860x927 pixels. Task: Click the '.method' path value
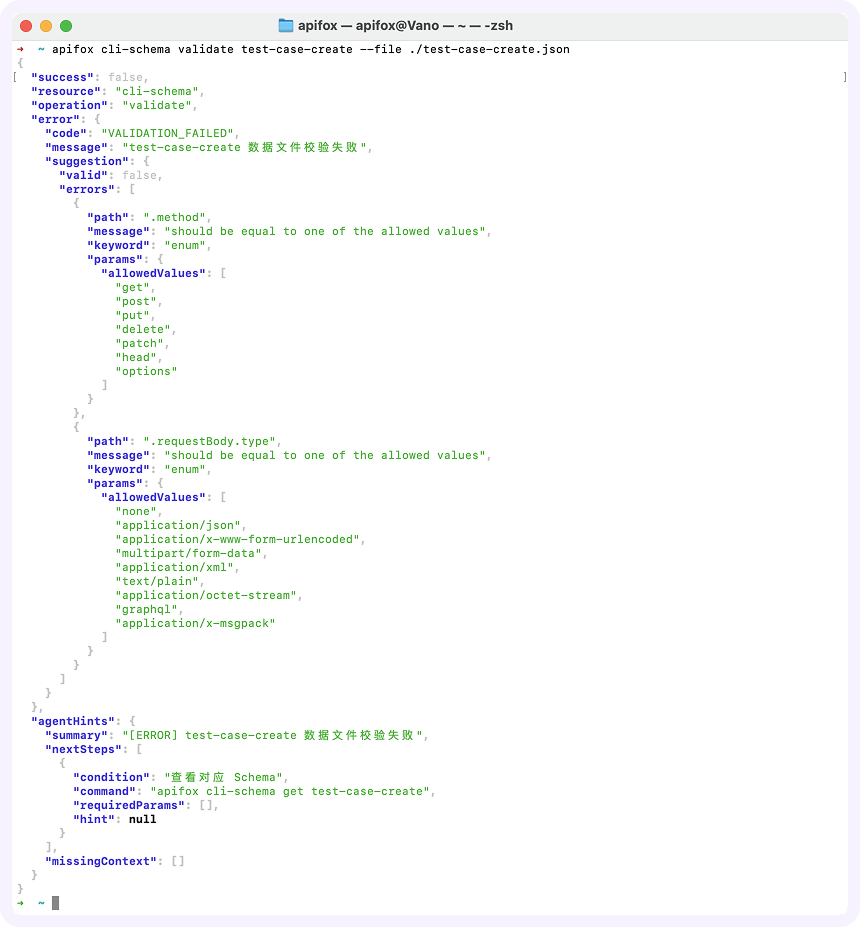(174, 218)
